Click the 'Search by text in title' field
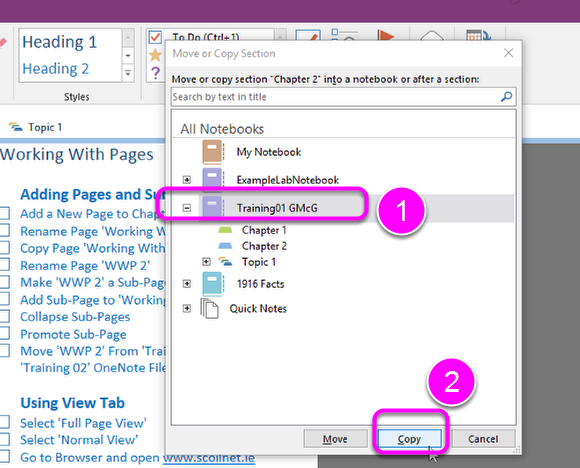The width and height of the screenshot is (580, 468). (x=335, y=97)
